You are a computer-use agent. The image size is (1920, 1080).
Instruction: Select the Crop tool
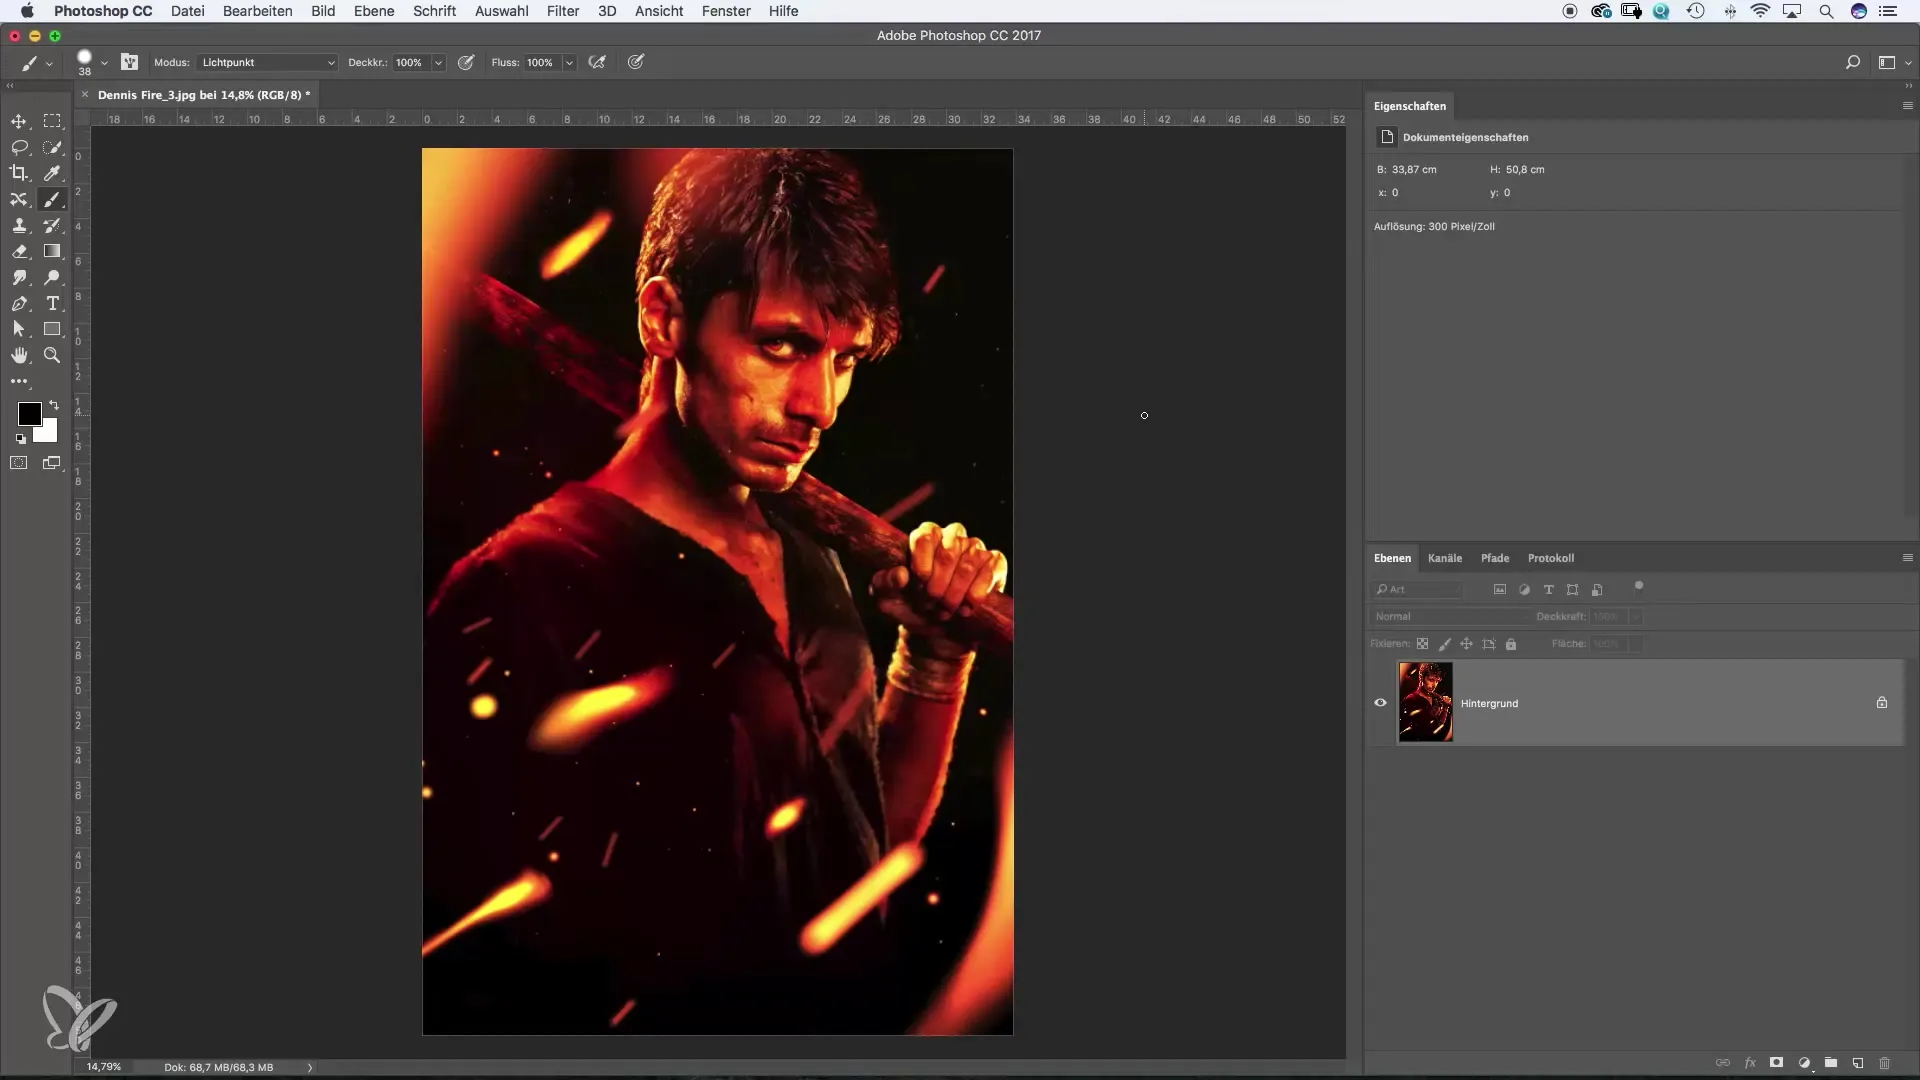coord(19,173)
